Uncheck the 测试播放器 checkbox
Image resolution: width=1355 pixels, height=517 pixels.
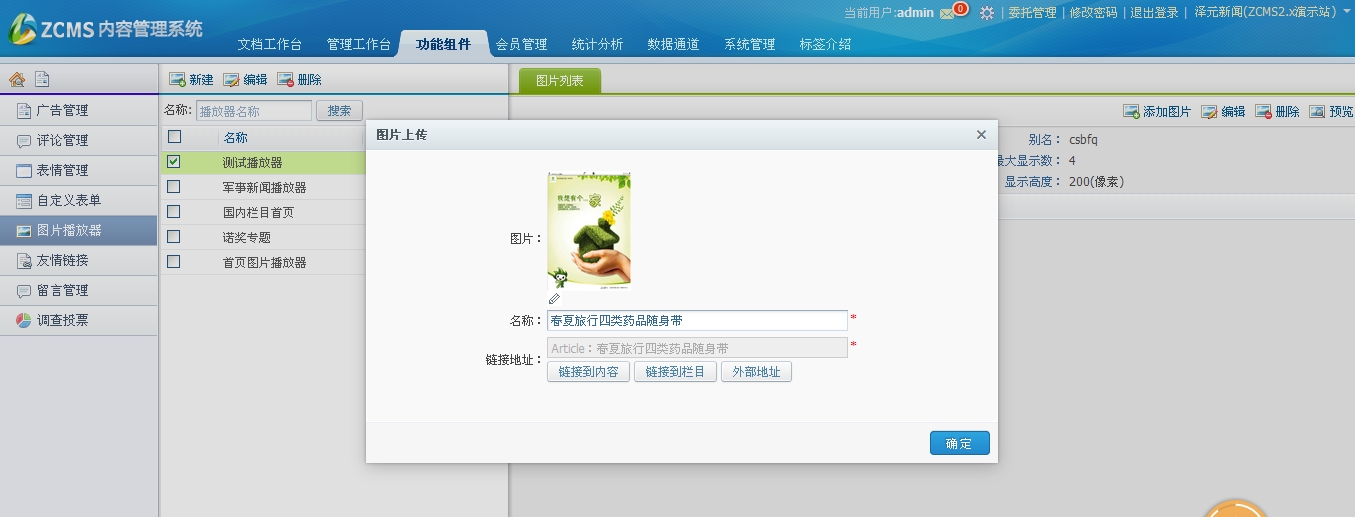click(174, 161)
